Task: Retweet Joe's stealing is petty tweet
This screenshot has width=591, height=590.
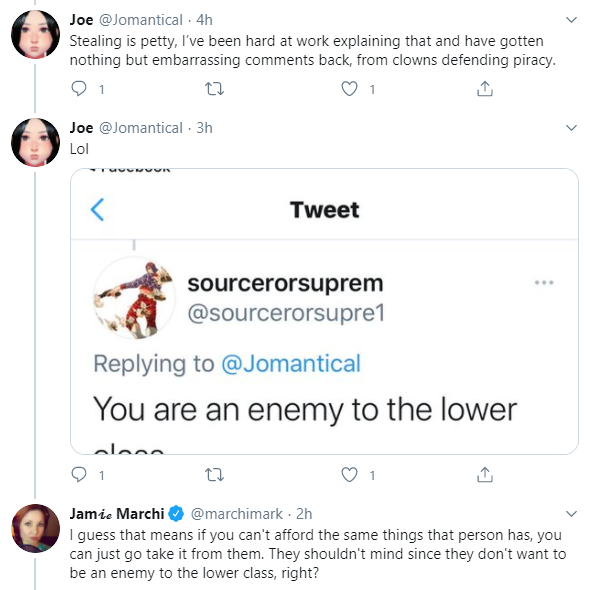Action: [214, 89]
